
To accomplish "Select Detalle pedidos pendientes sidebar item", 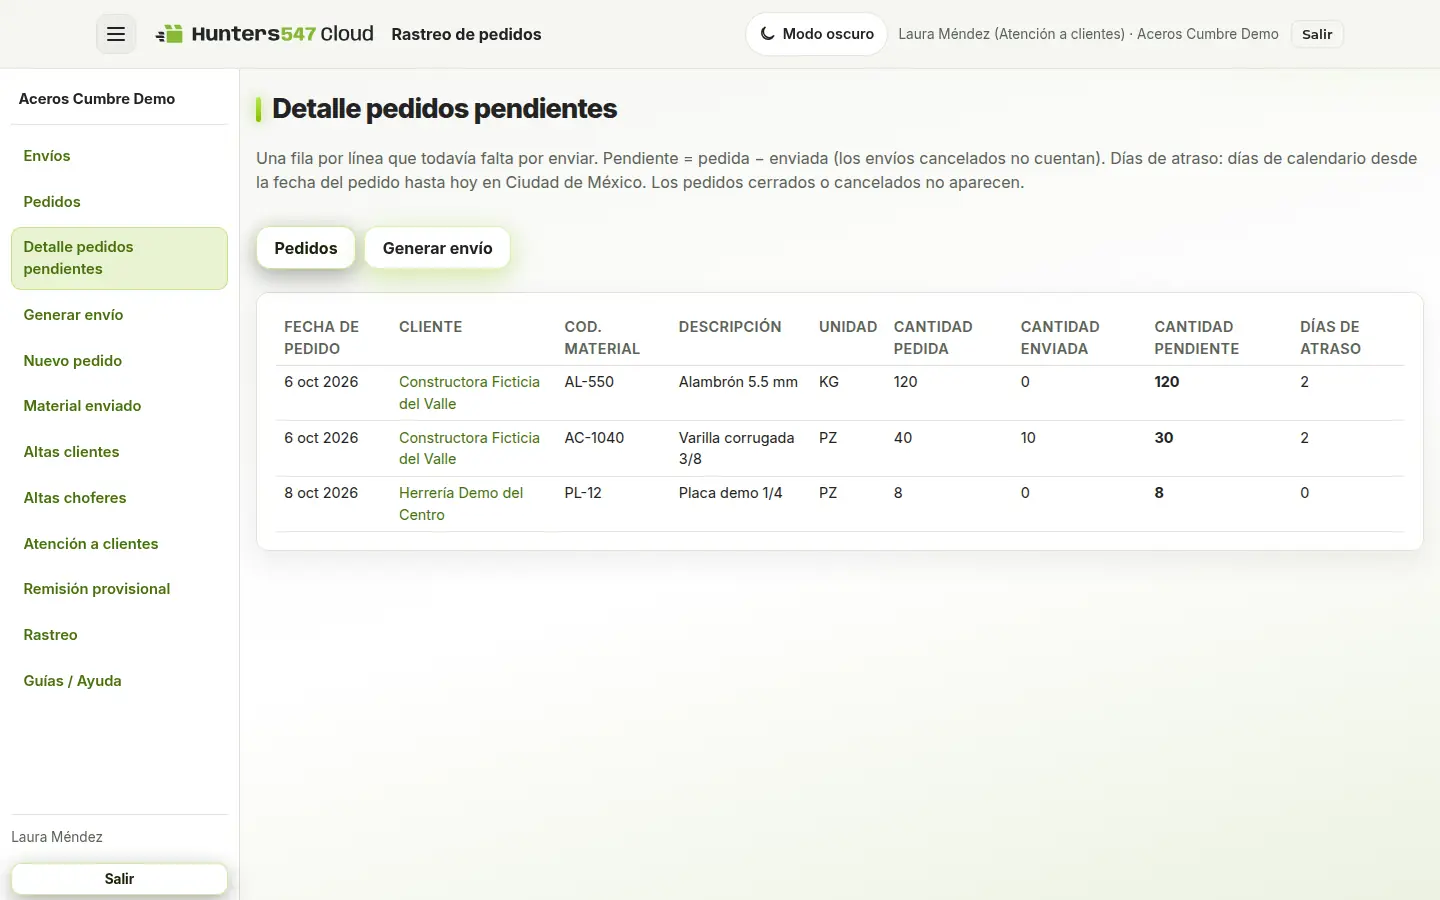I will coord(119,258).
